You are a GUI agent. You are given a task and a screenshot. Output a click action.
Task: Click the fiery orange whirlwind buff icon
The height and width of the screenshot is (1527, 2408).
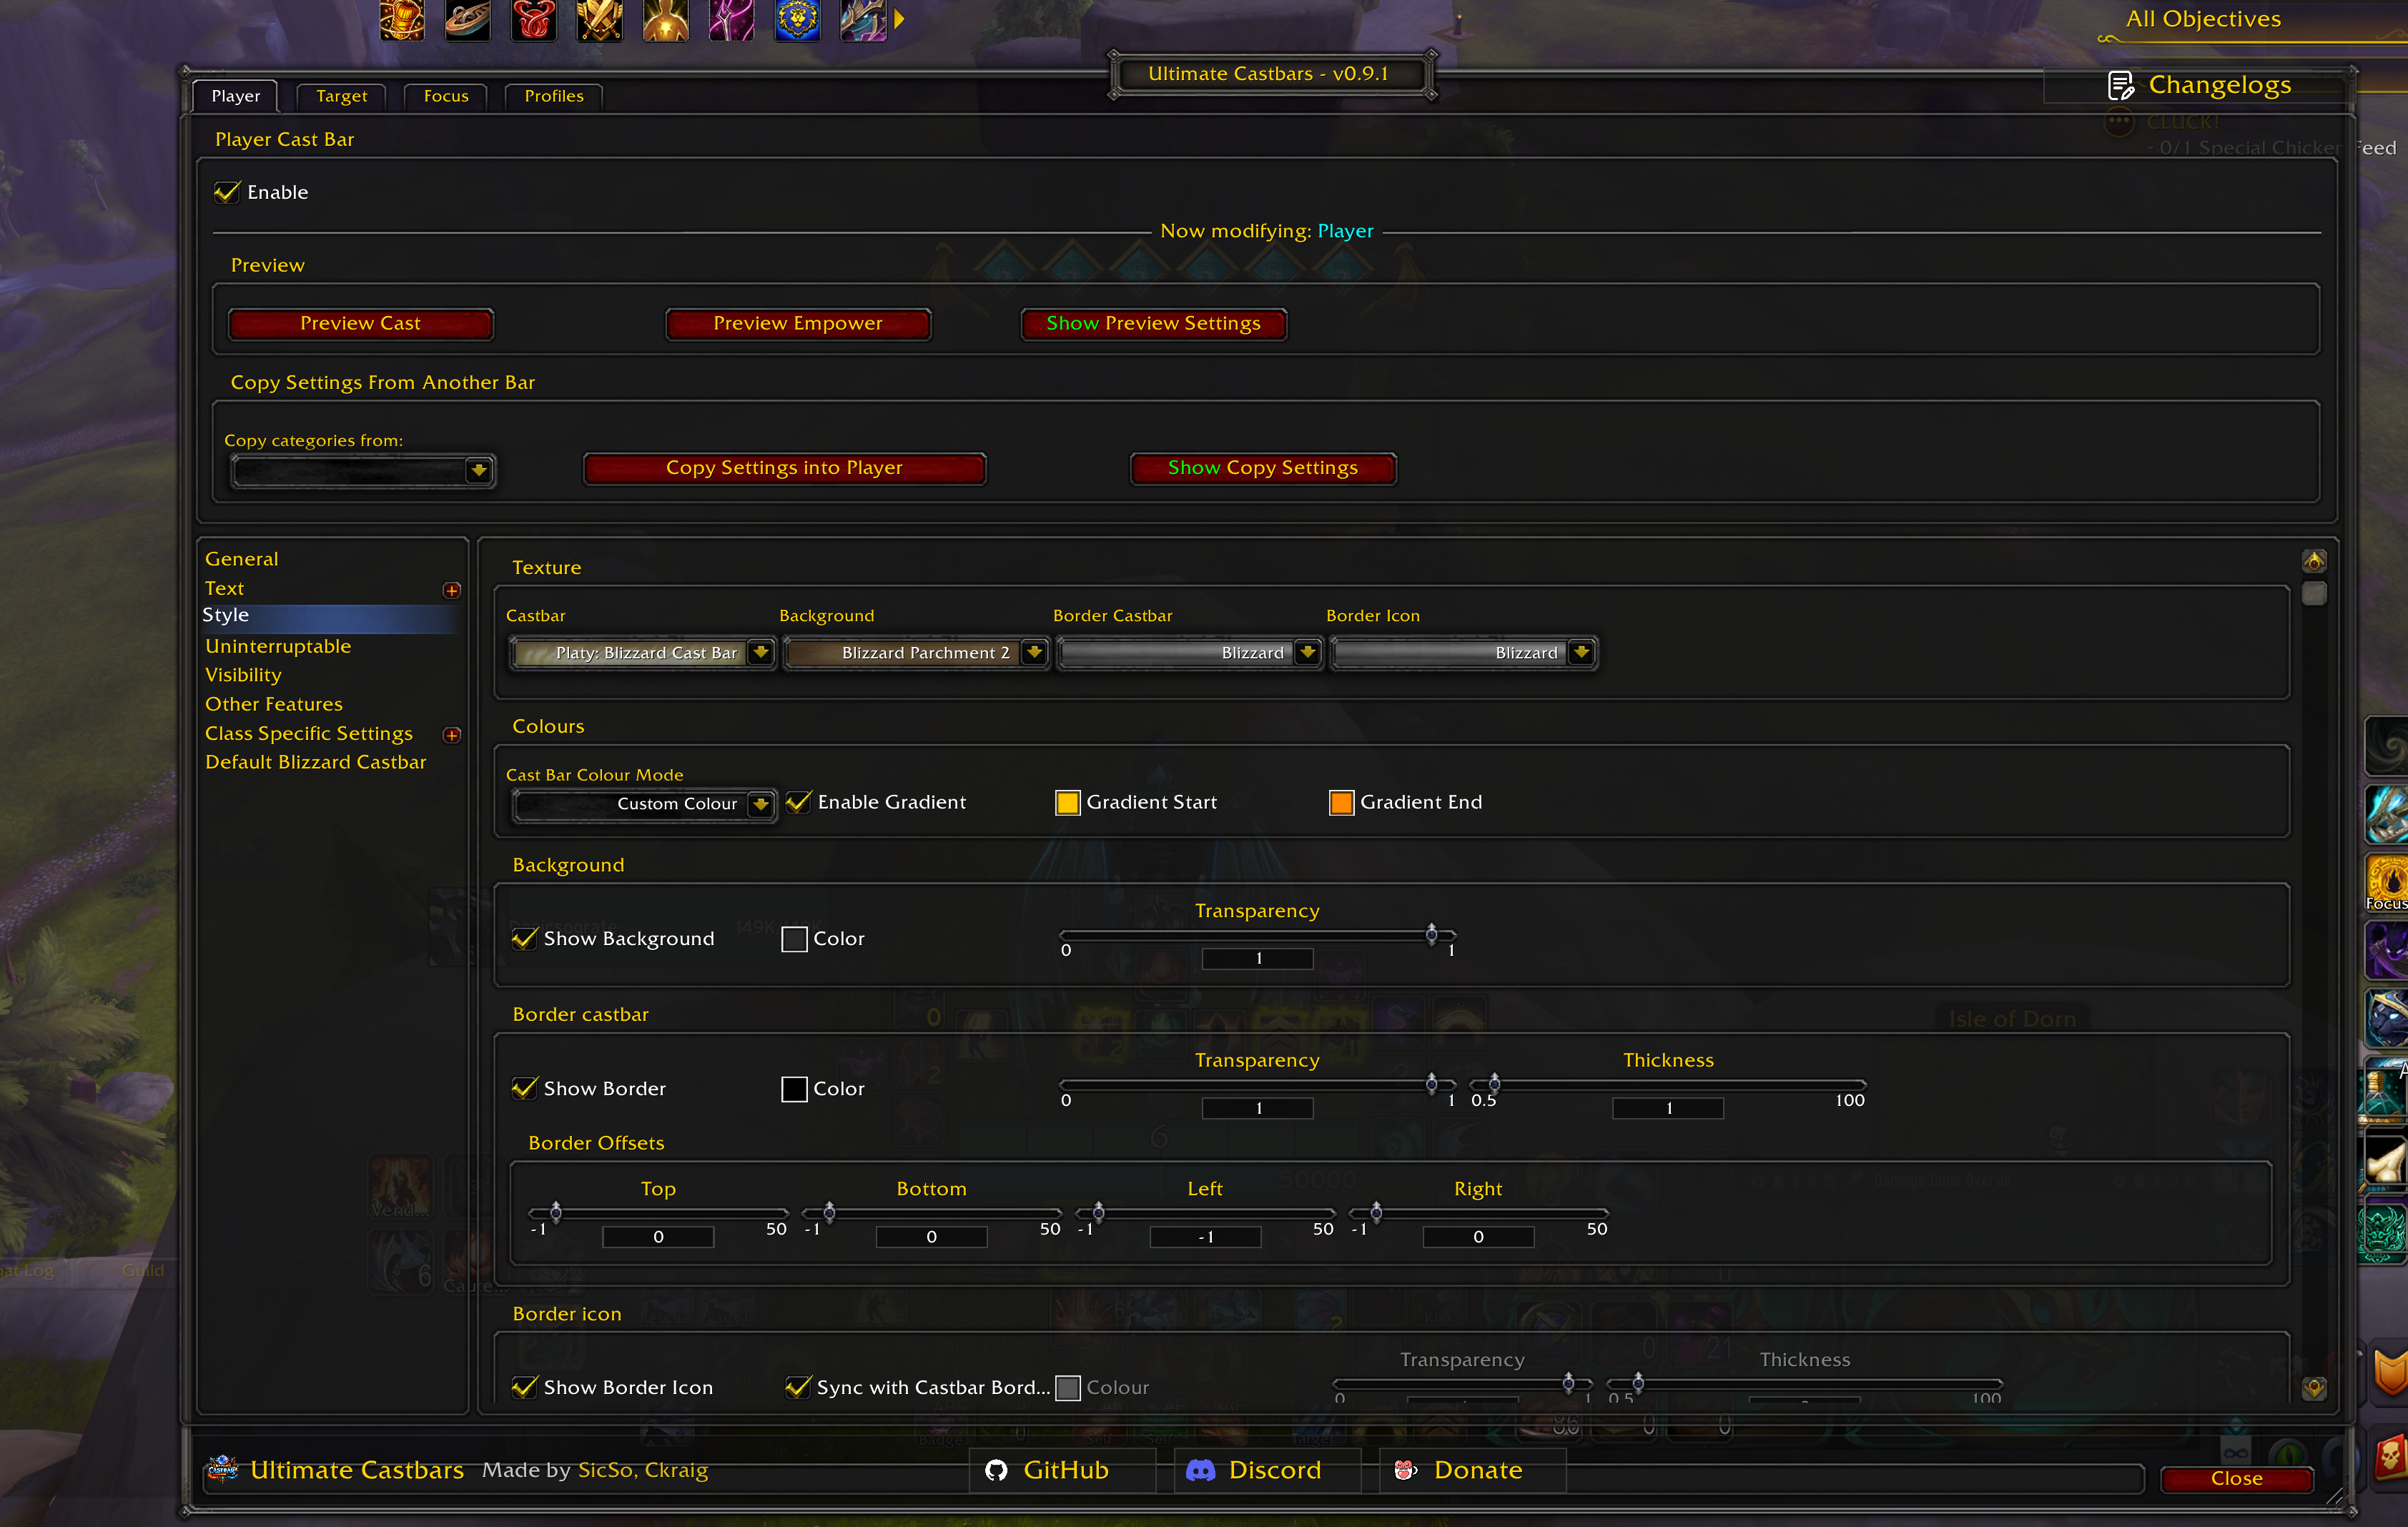tap(402, 19)
